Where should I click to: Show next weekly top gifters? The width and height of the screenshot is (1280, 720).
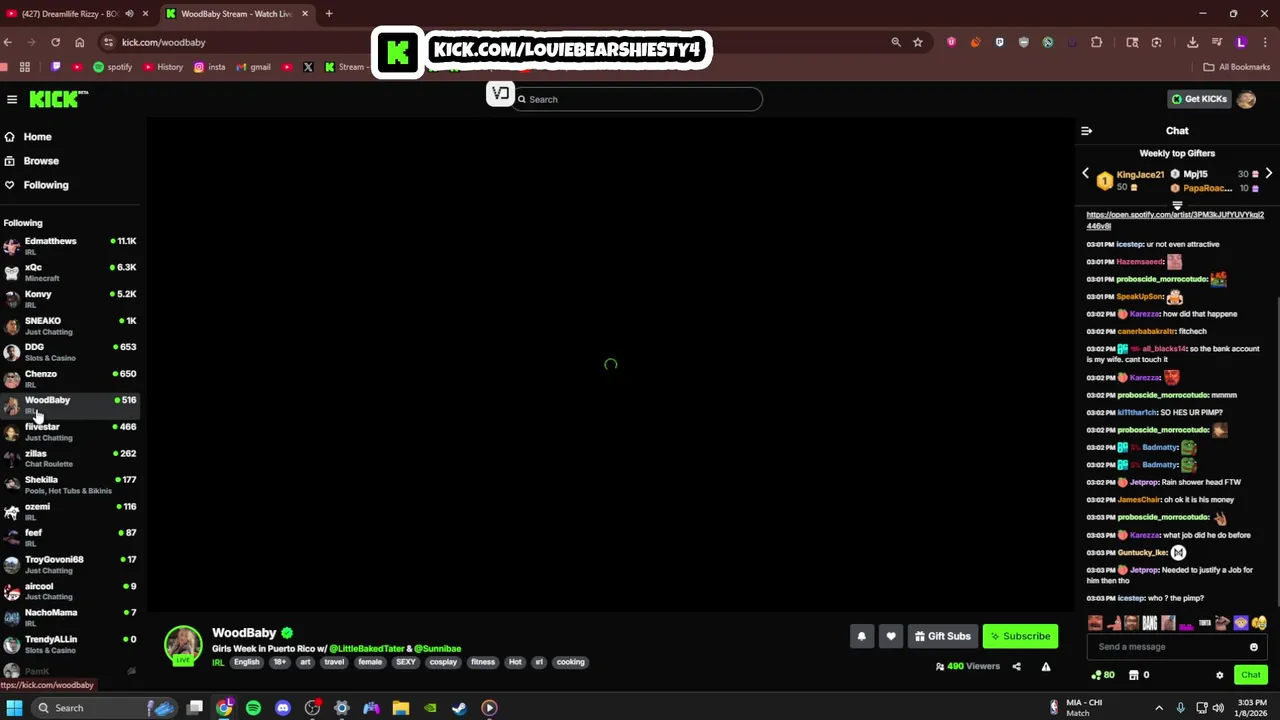coord(1268,174)
